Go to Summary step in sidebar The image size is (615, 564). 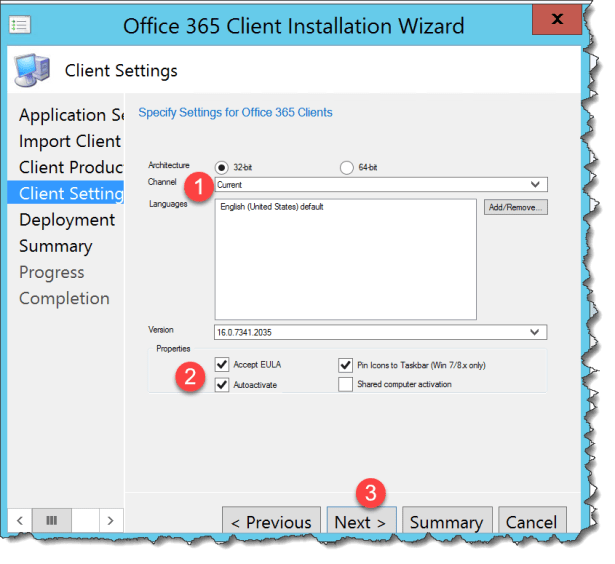56,246
